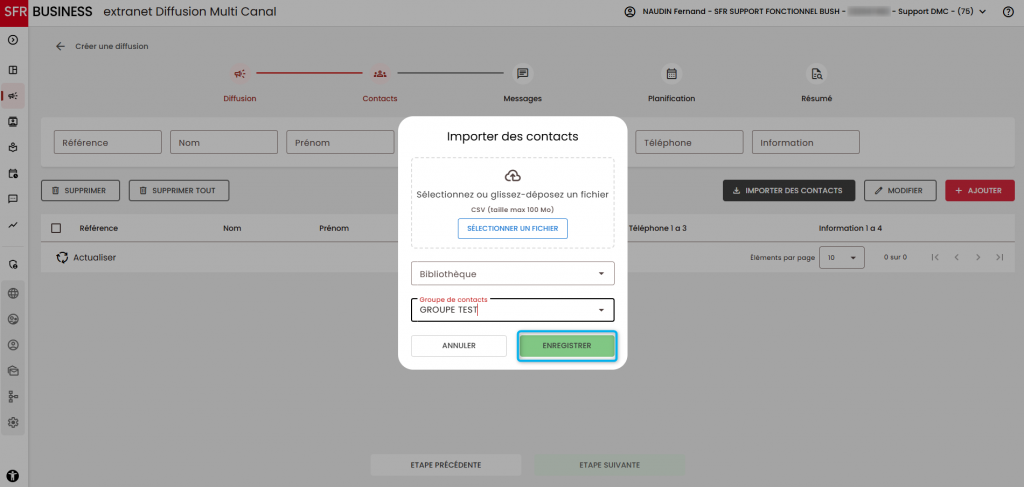Viewport: 1024px width, 487px height.
Task: Open the chat message icon in sidebar
Action: (13, 199)
